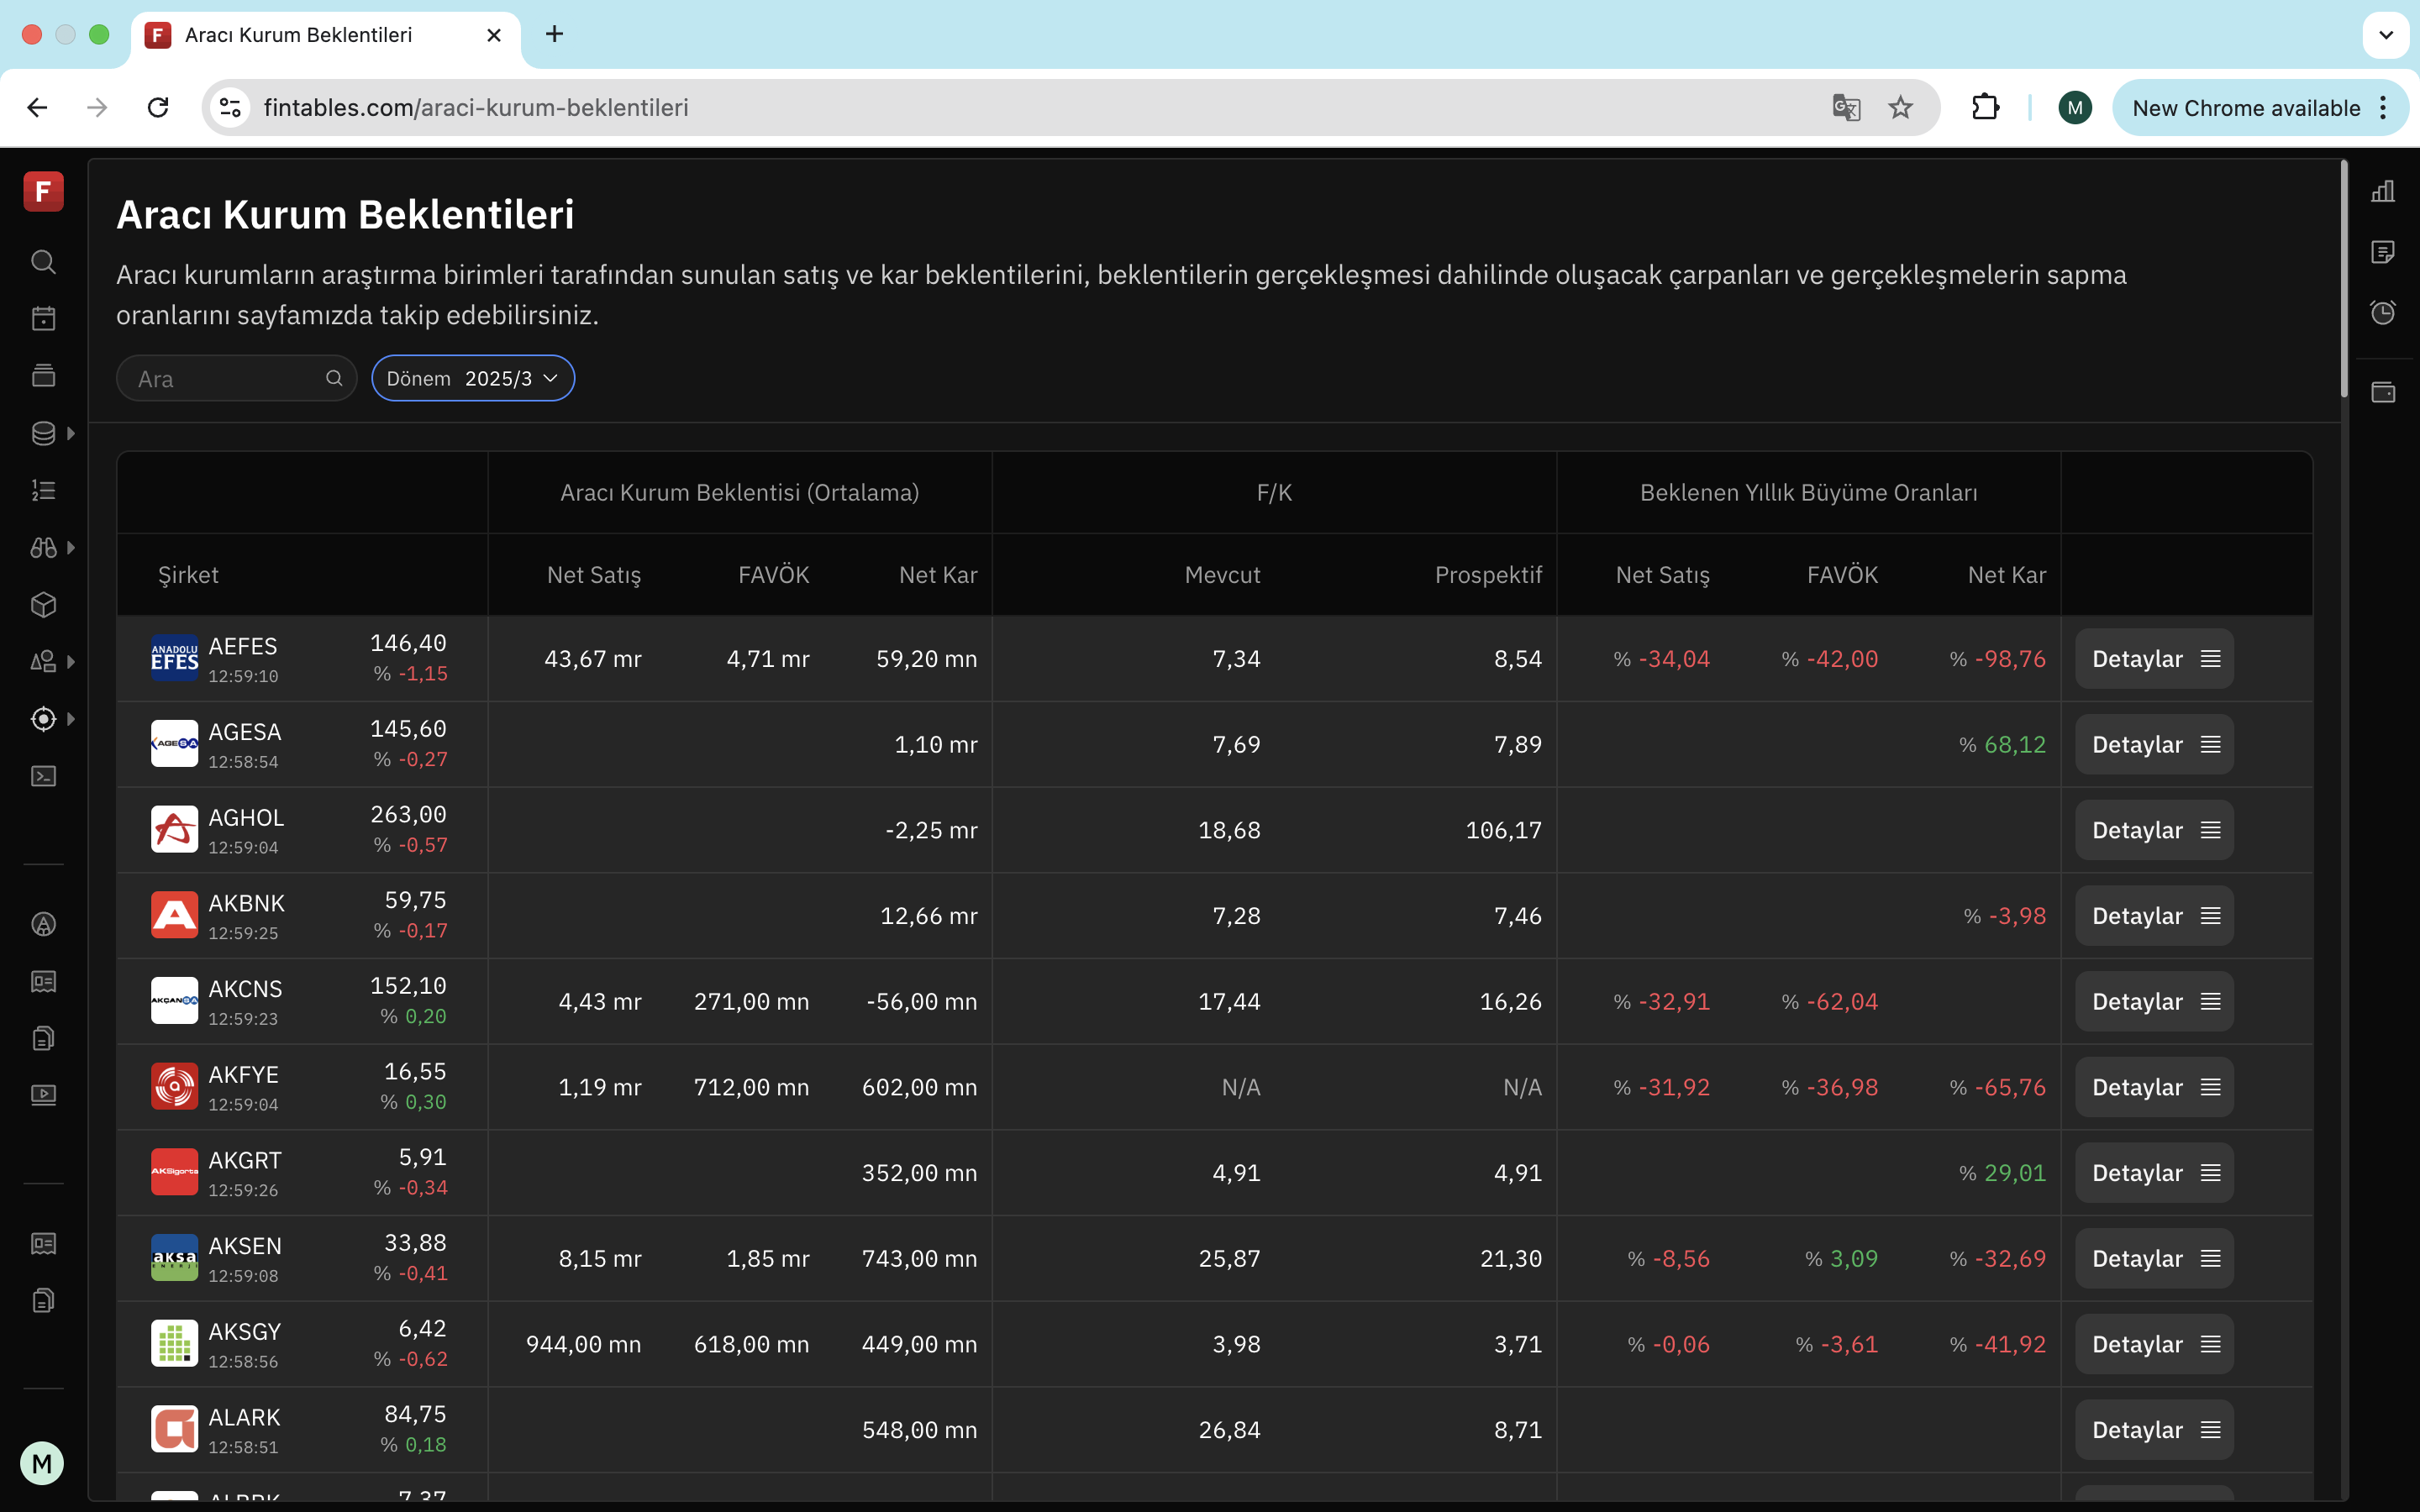Open a new browser tab

[554, 34]
